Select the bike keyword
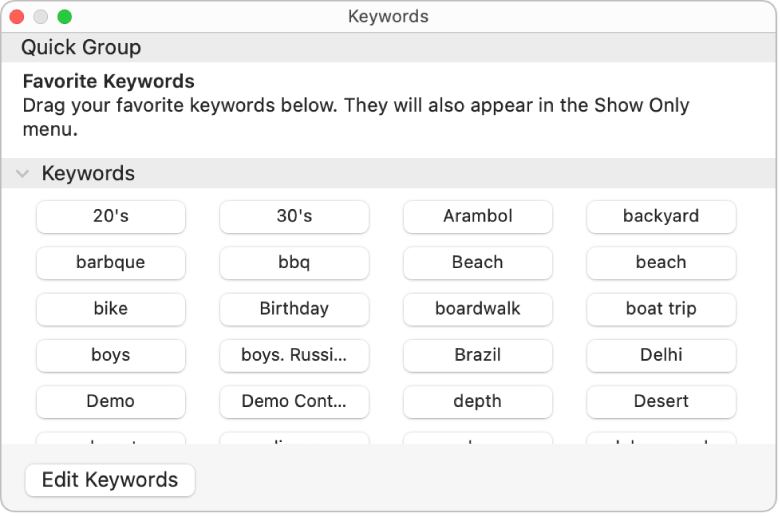This screenshot has height=516, width=780. [x=110, y=309]
